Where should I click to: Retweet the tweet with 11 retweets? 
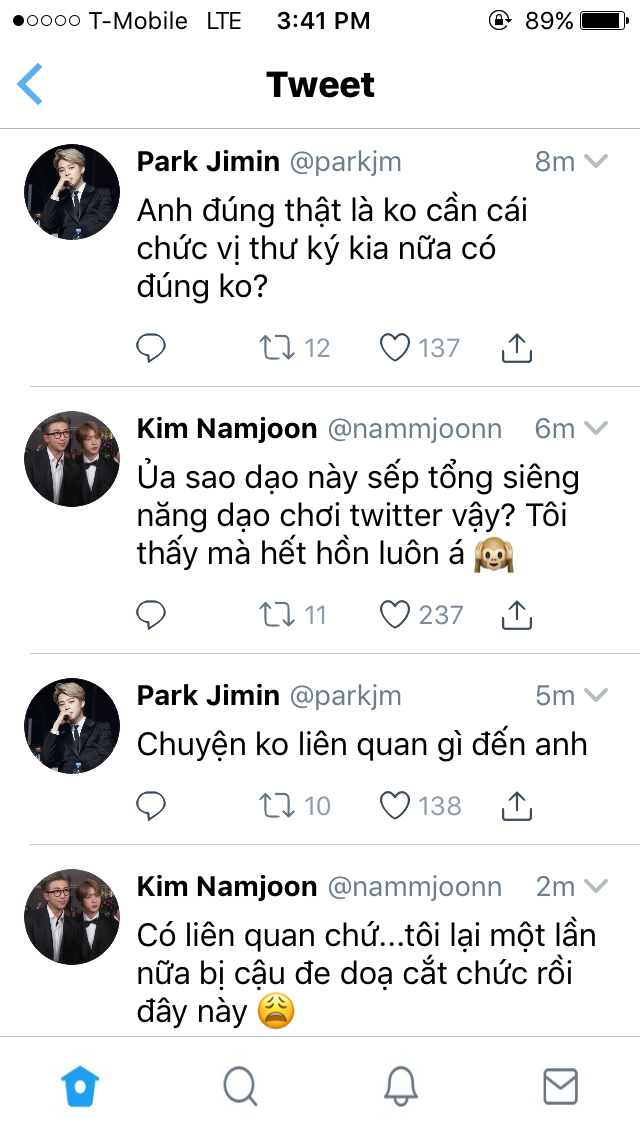276,614
